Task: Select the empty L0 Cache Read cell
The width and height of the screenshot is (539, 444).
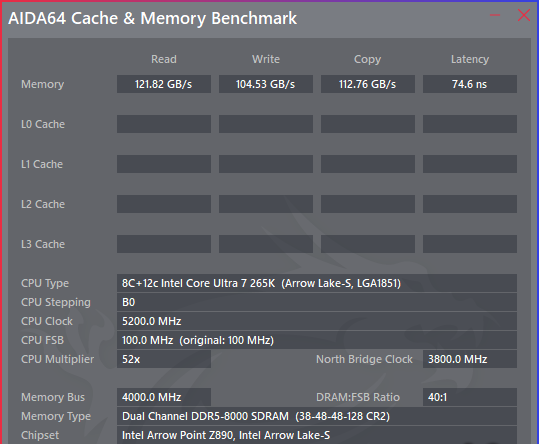Action: [164, 124]
